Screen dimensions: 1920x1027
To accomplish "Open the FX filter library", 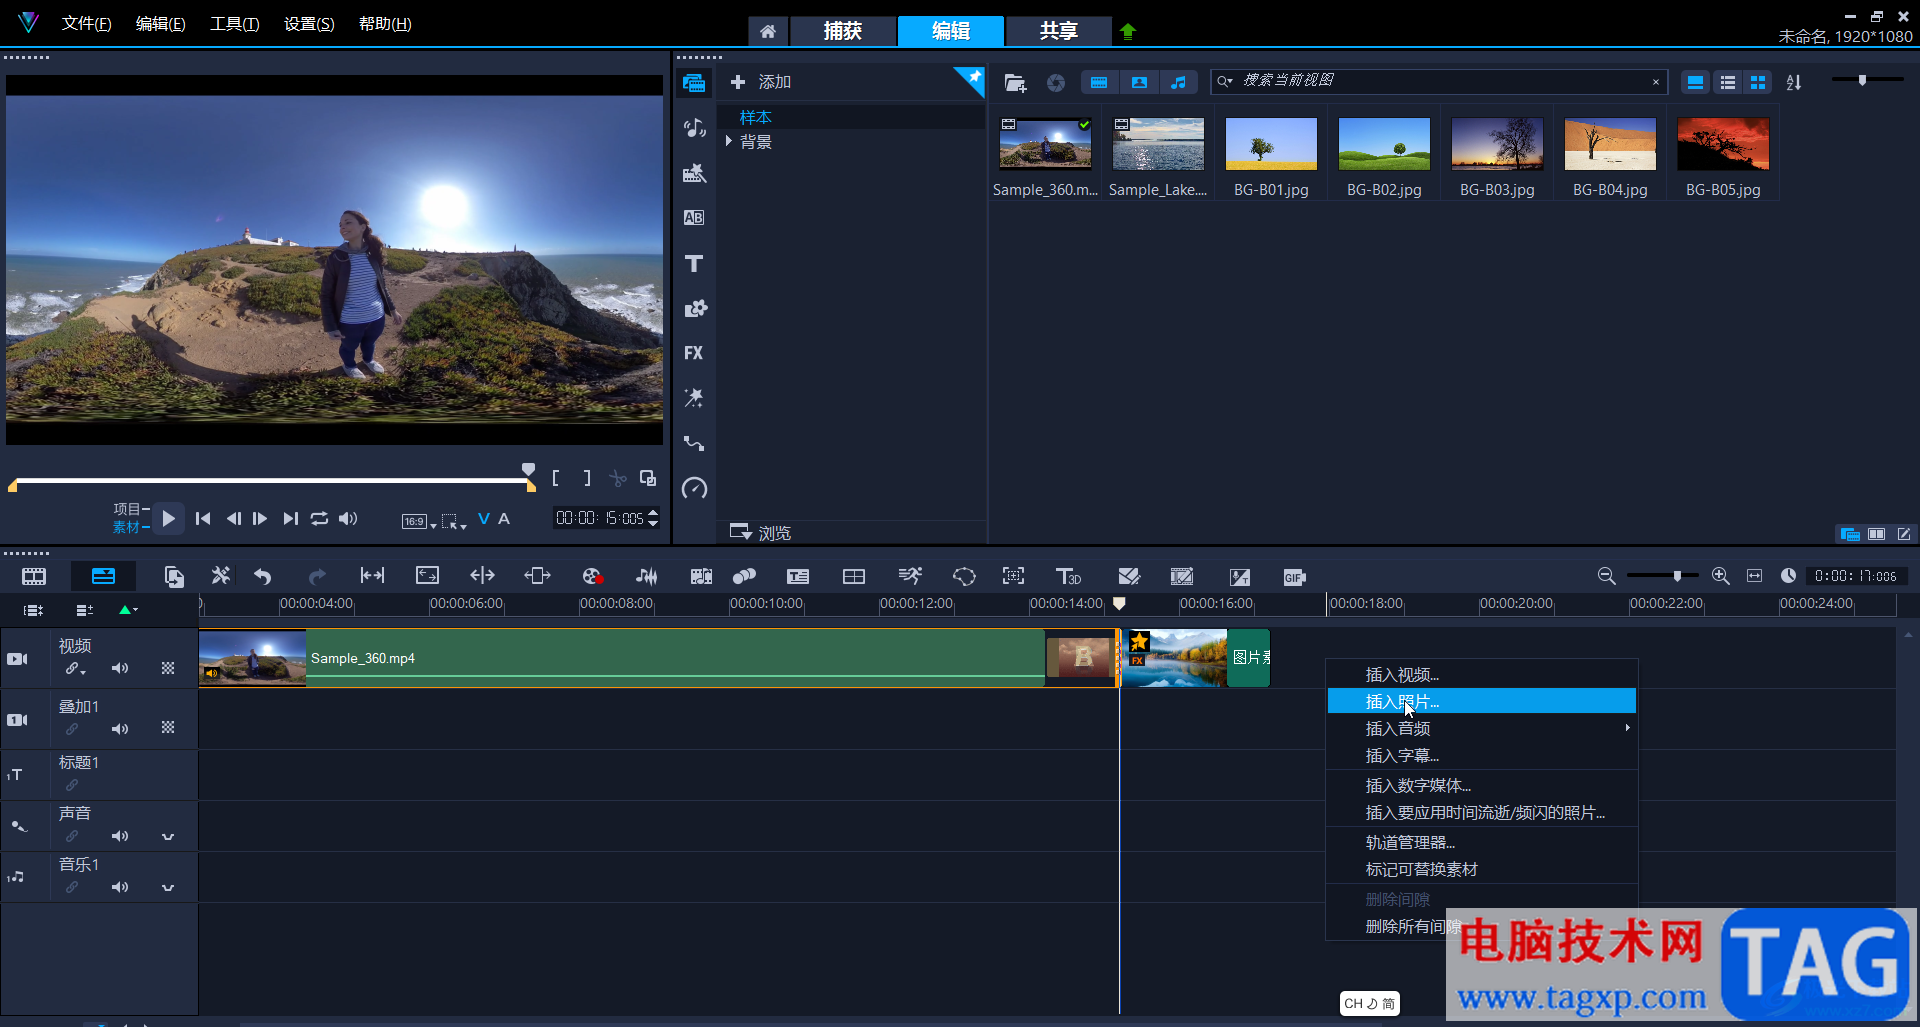I will (694, 353).
